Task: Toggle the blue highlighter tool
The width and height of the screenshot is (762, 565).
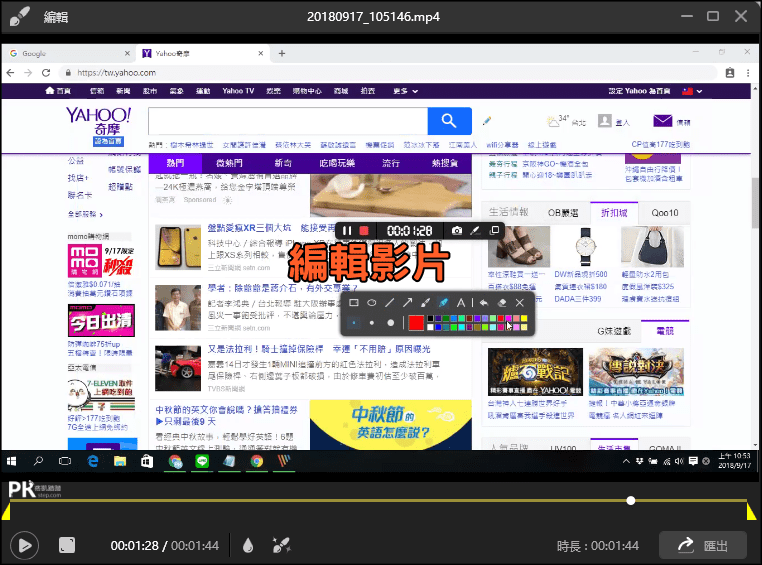Action: click(x=443, y=303)
